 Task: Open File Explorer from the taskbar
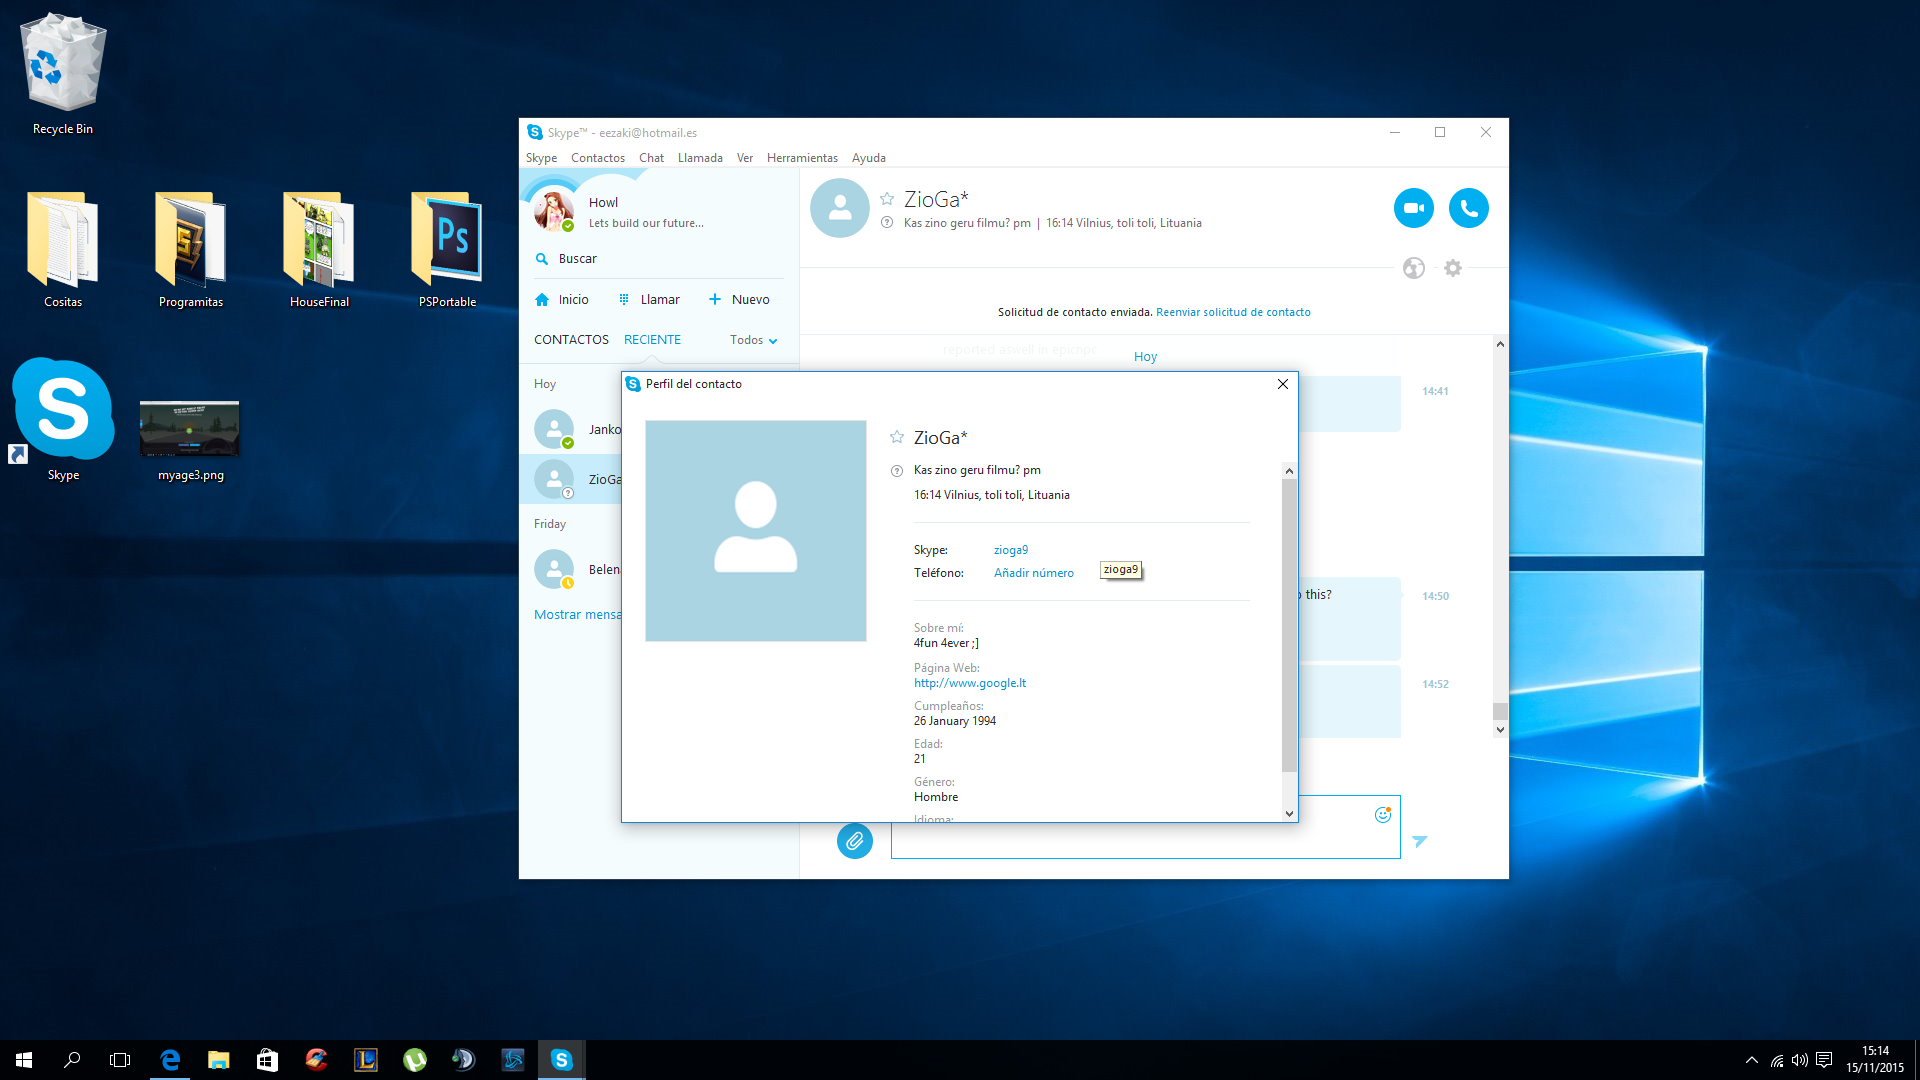coord(218,1060)
